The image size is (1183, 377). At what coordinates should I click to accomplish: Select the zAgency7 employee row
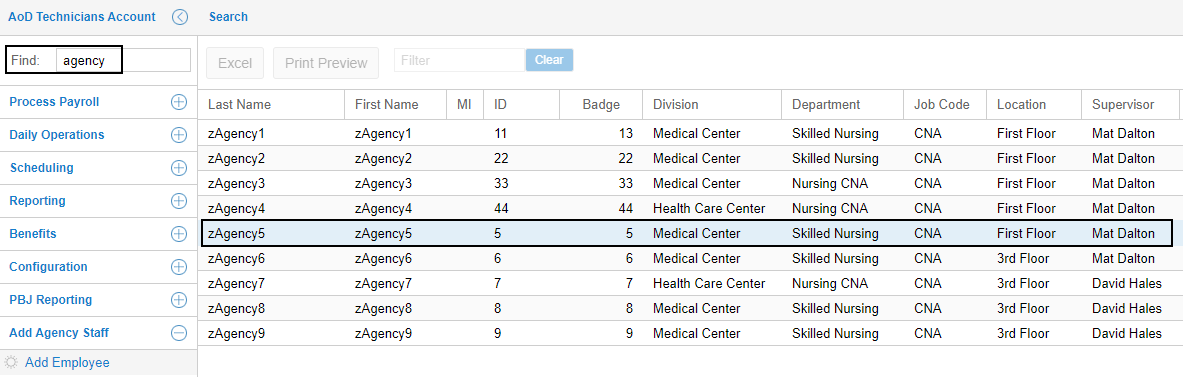click(689, 284)
